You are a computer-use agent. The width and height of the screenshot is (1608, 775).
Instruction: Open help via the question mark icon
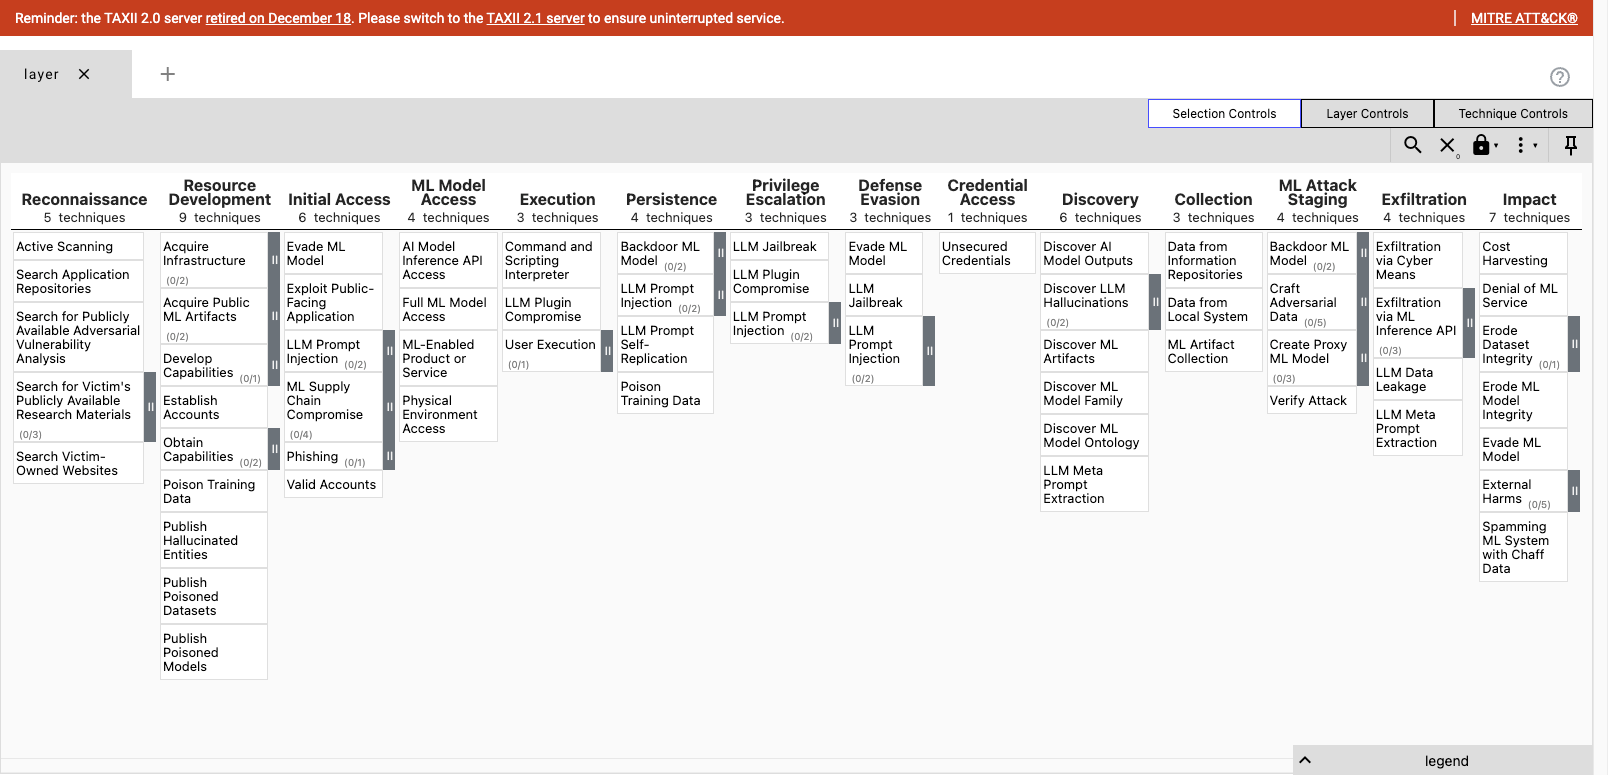tap(1559, 77)
